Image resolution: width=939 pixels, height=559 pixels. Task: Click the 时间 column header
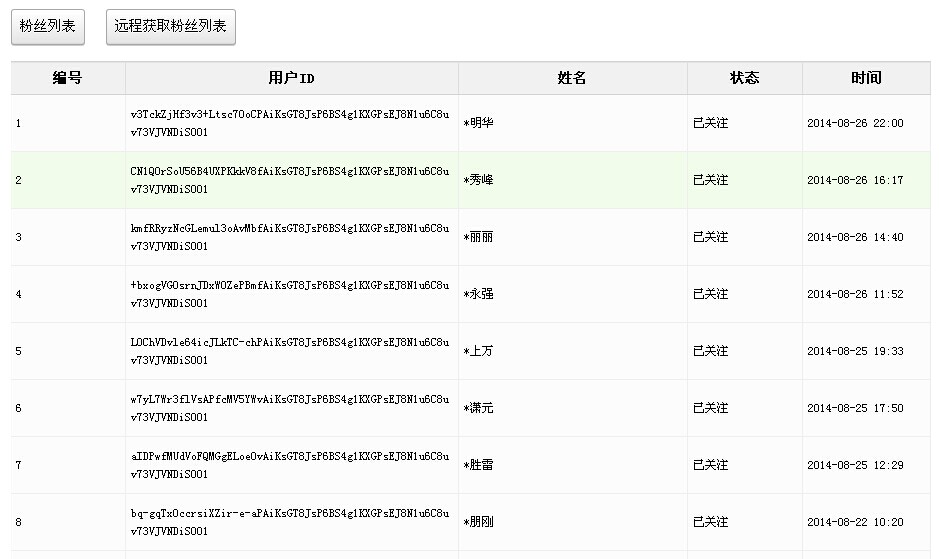pyautogui.click(x=866, y=78)
